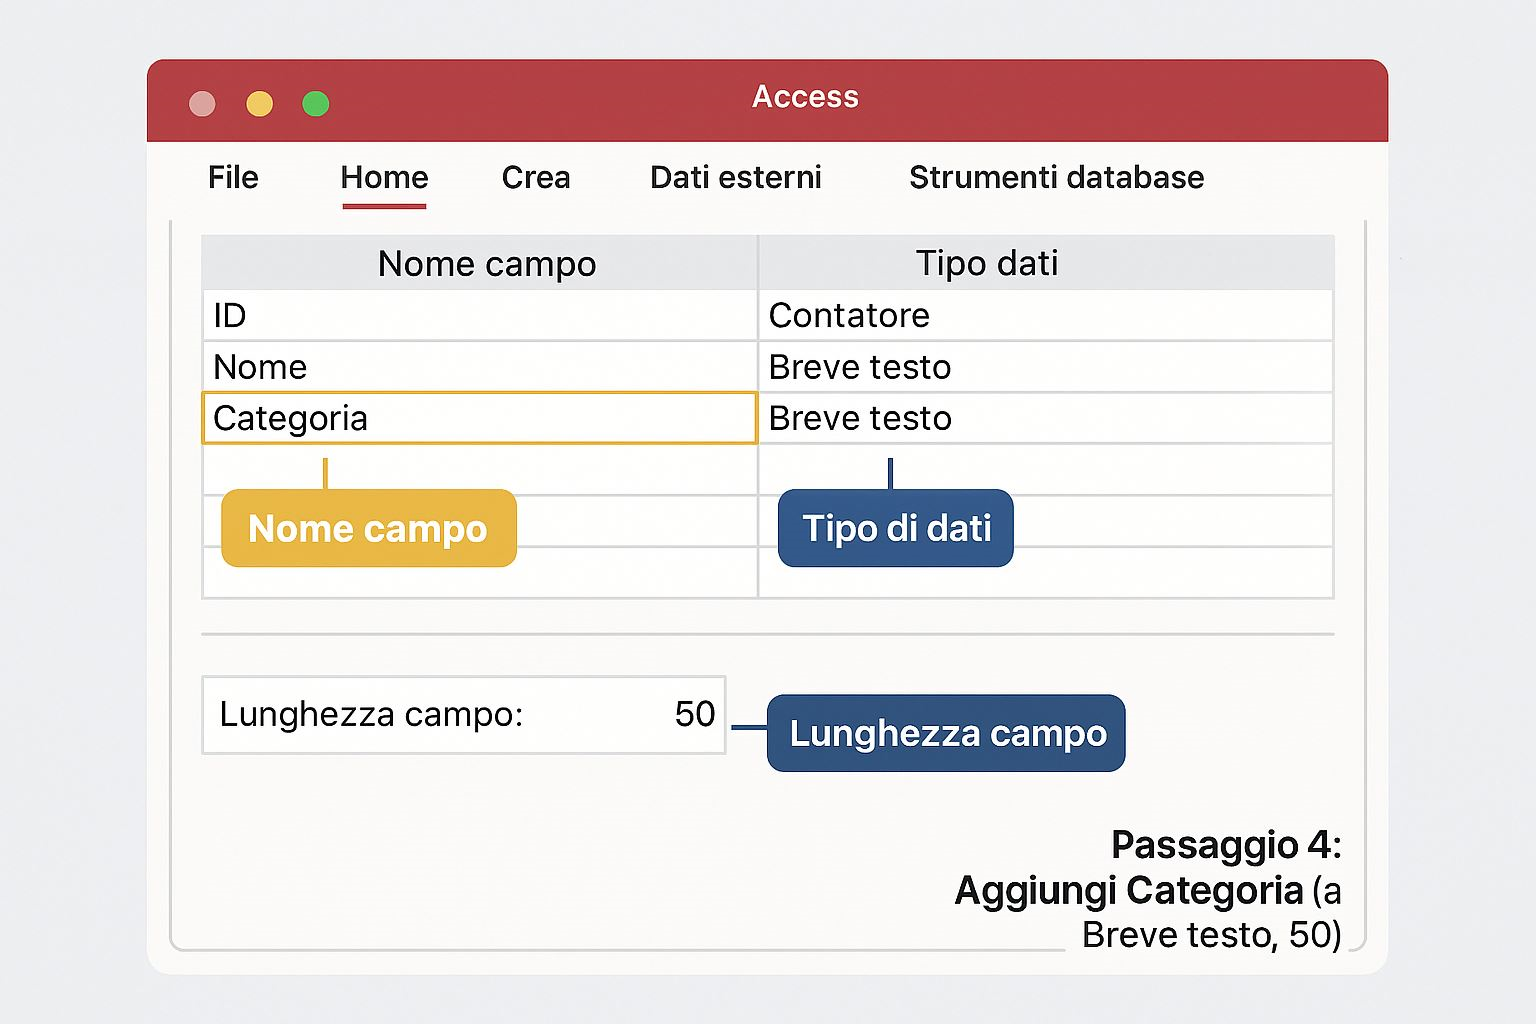Select the ID field name cell

479,316
